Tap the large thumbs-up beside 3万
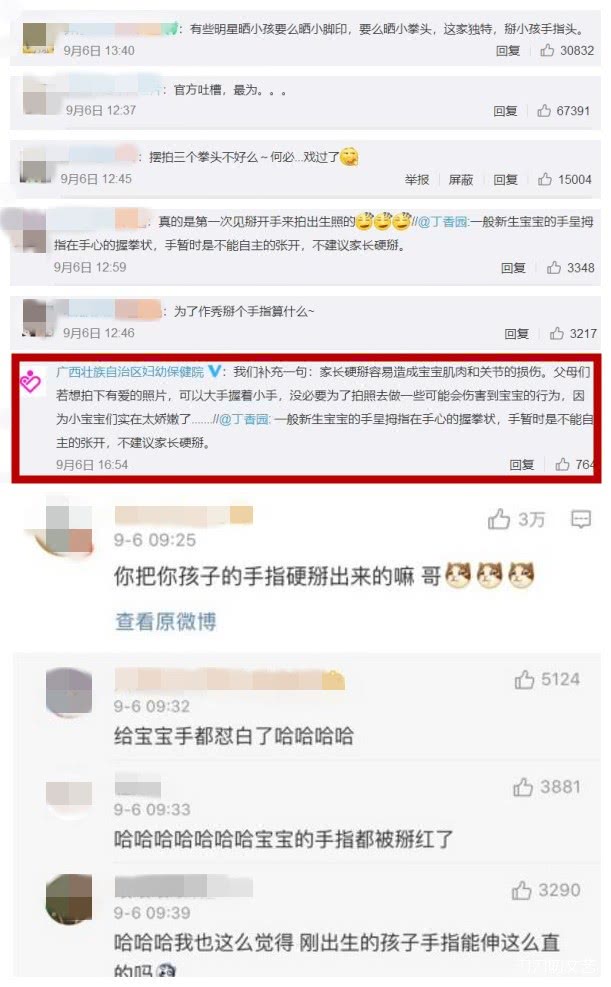The height and width of the screenshot is (987, 611). click(x=499, y=519)
